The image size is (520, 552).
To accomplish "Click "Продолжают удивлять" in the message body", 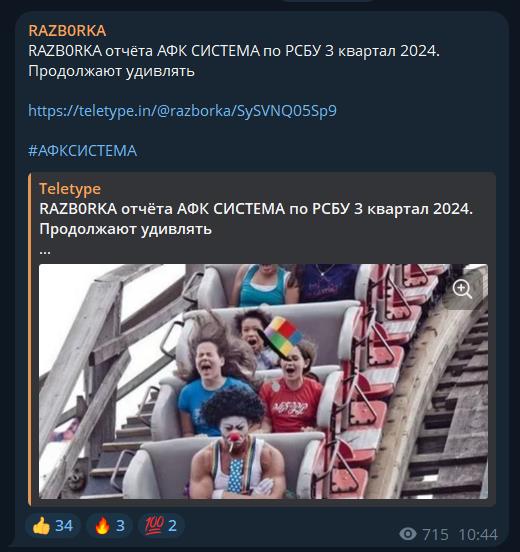I will tap(111, 71).
